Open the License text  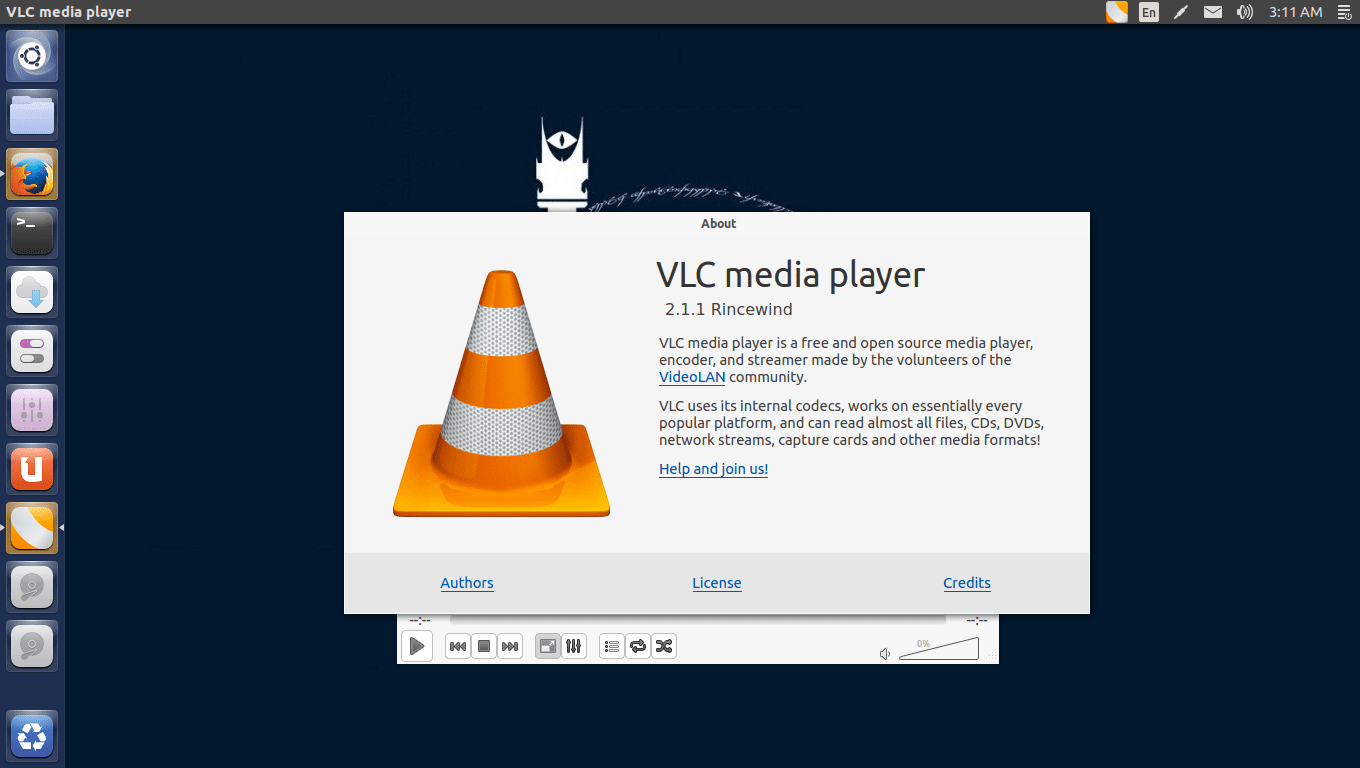click(717, 583)
